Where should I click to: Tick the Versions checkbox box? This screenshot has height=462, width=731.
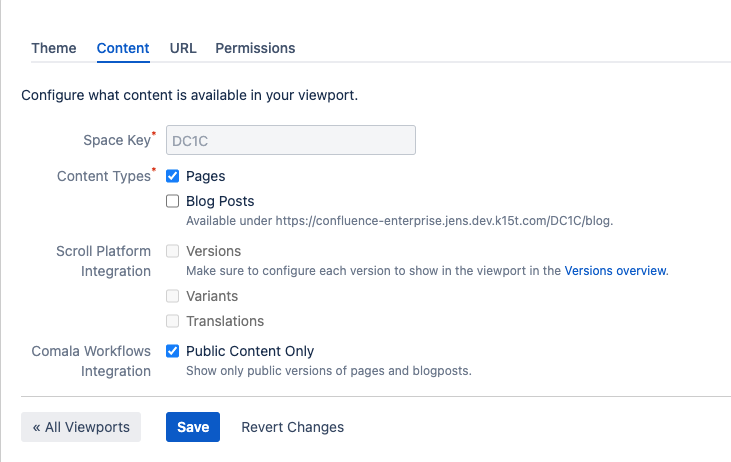point(173,251)
